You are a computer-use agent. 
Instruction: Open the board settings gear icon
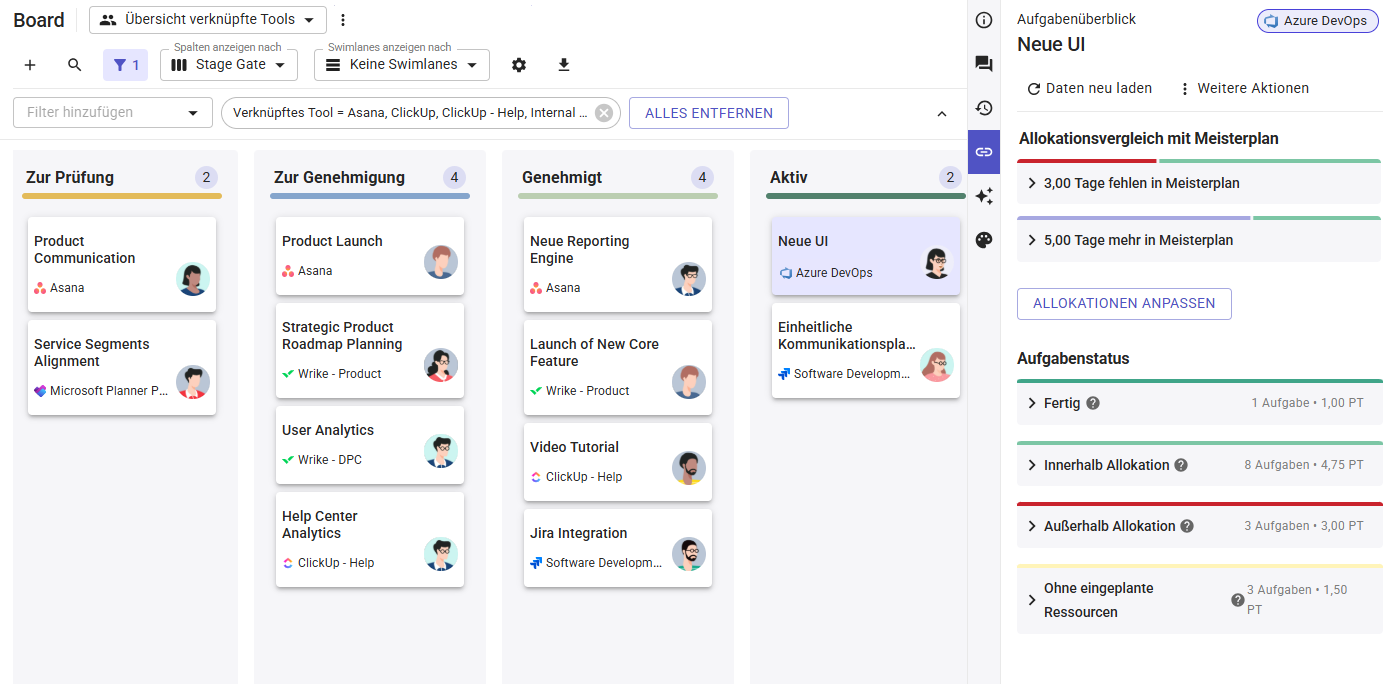click(x=518, y=65)
